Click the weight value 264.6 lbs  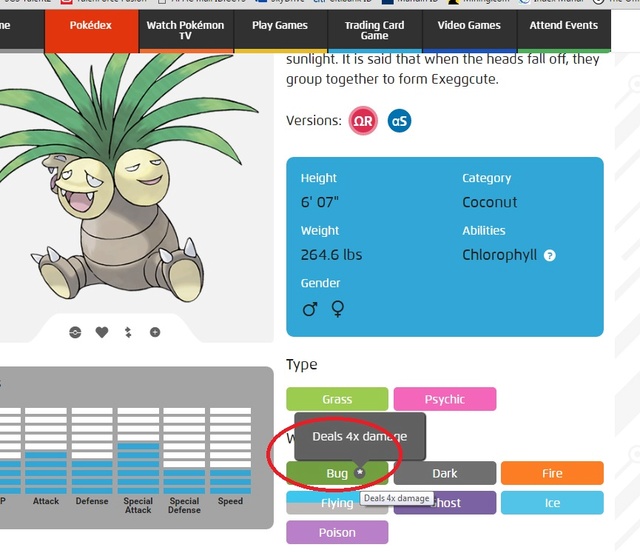click(331, 255)
